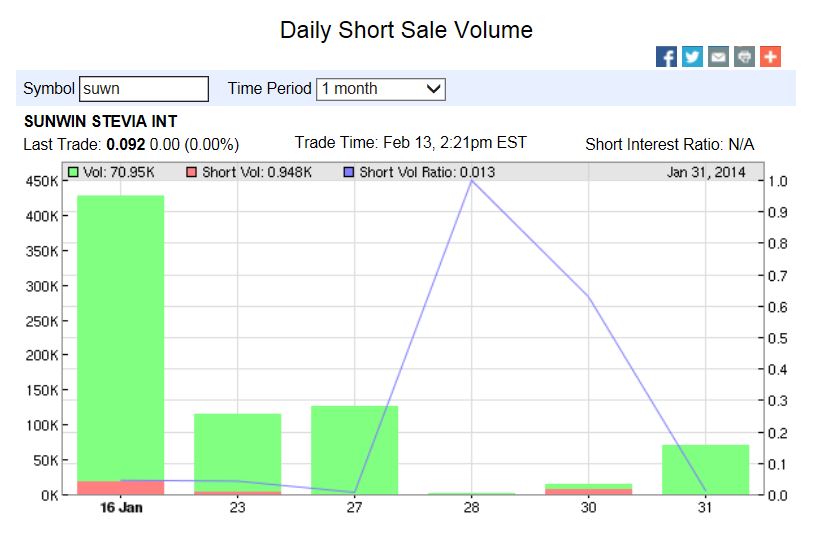Viewport: 816px width, 534px height.
Task: Click the Jan 31, 2014 date label
Action: coord(706,172)
